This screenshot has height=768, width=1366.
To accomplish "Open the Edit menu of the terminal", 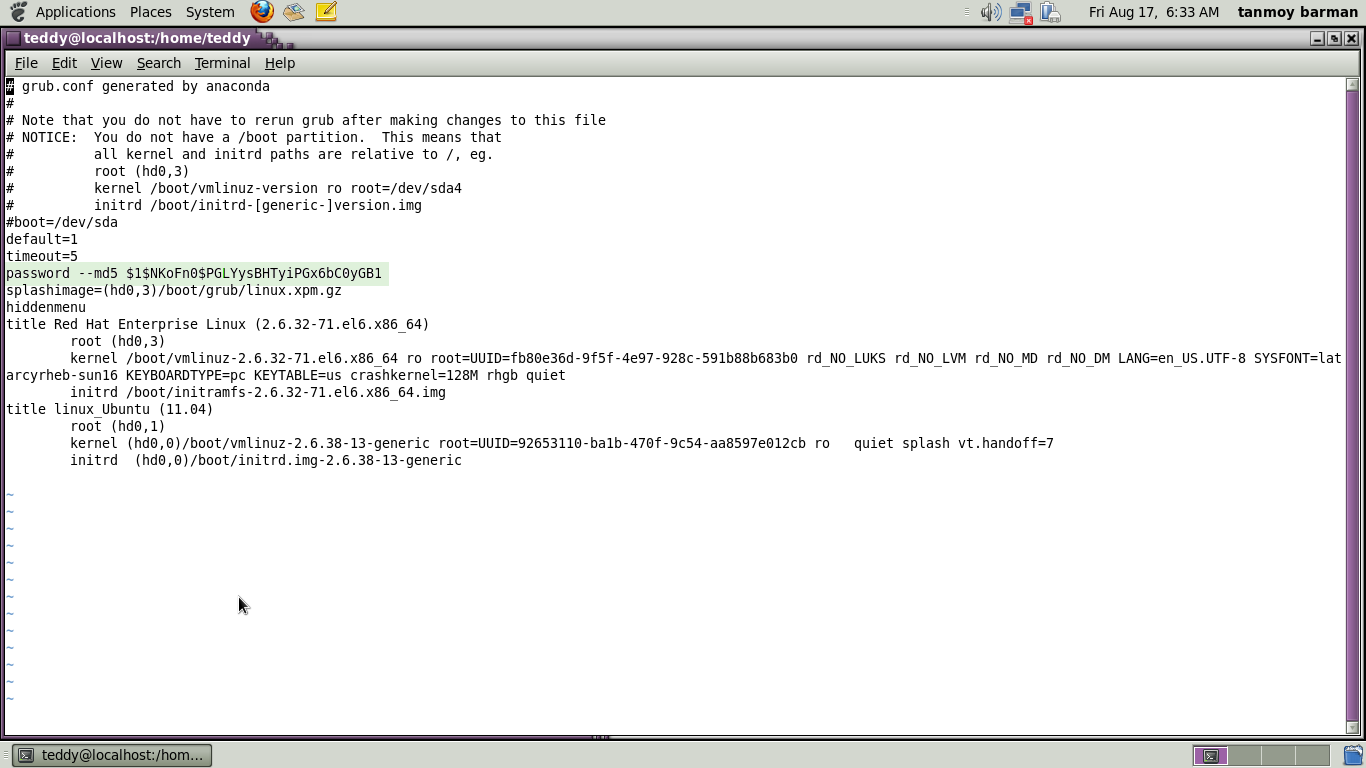I will coord(64,63).
